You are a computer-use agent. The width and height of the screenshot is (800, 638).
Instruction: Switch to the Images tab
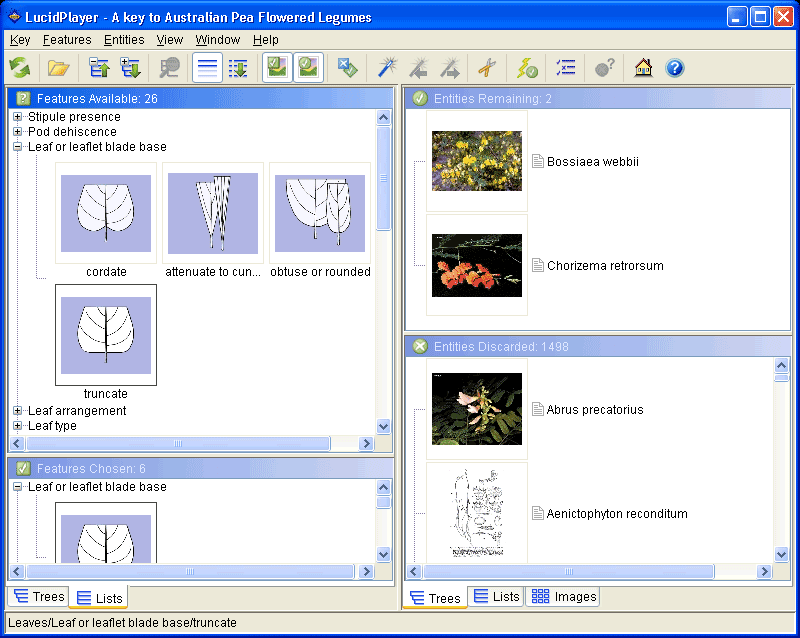click(x=563, y=597)
